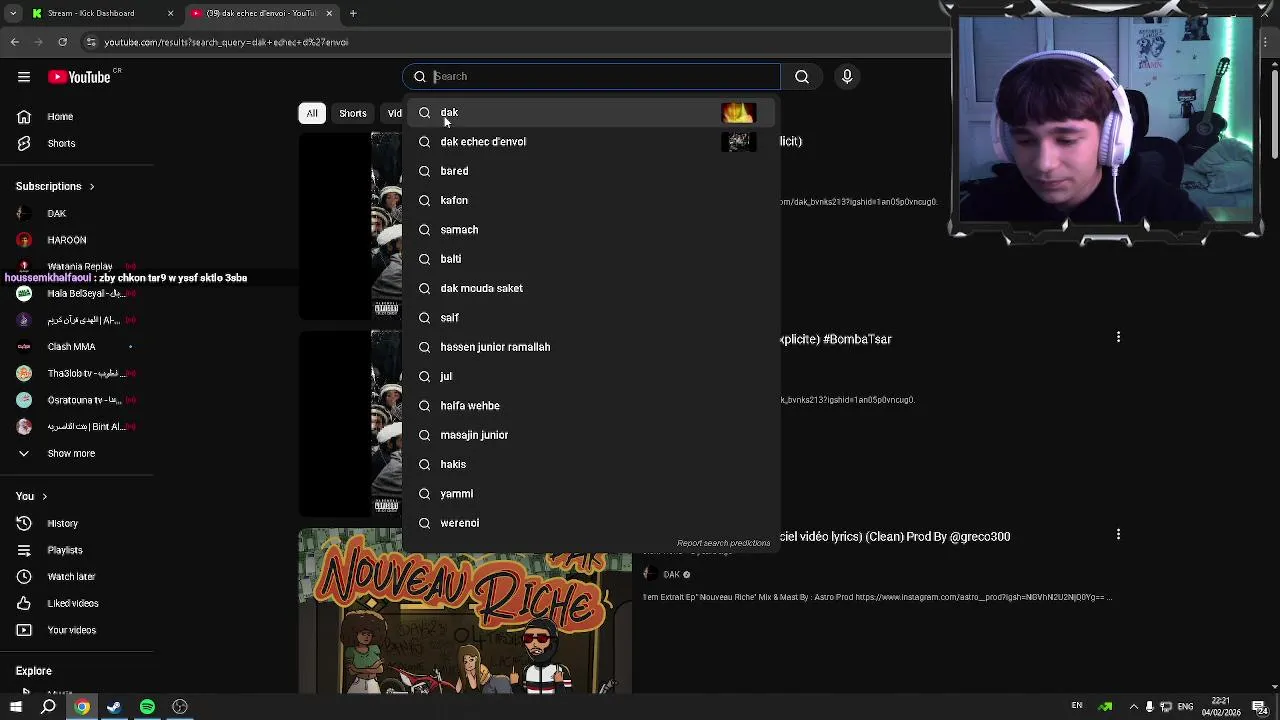The width and height of the screenshot is (1280, 720).
Task: Choose the 'balti' search suggestion
Action: pos(590,259)
